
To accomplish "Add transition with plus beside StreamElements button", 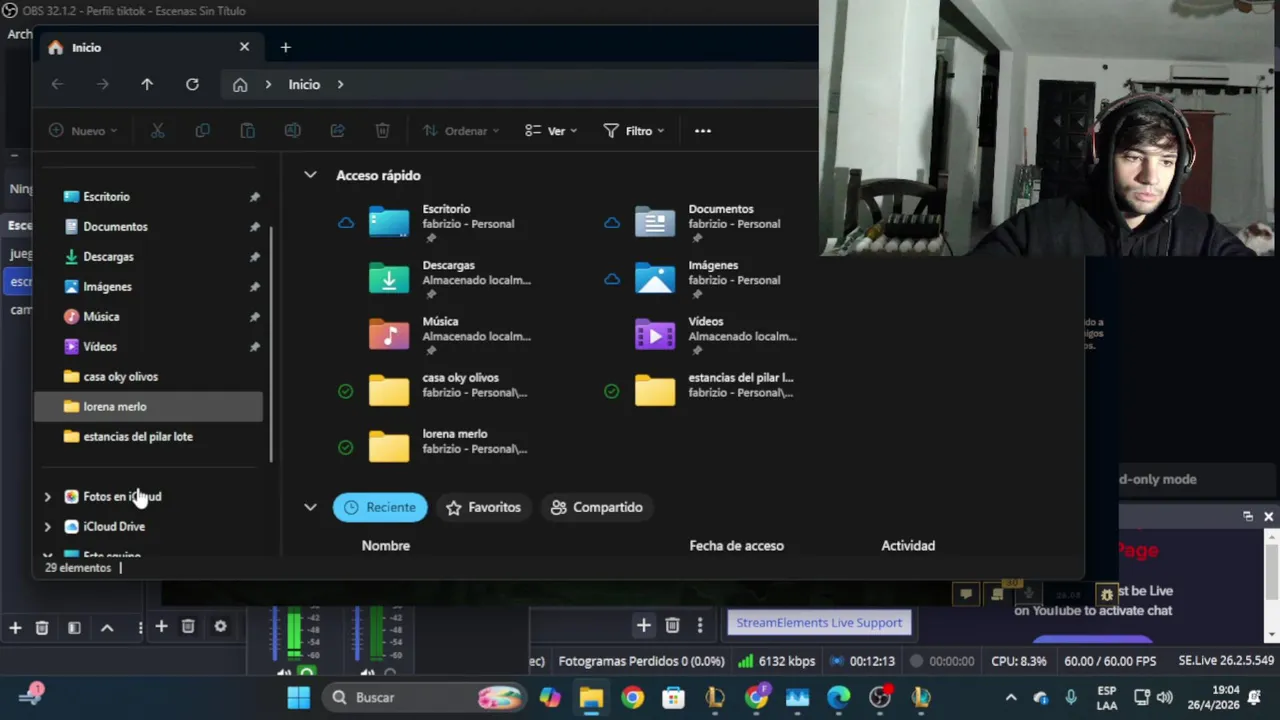I will [644, 625].
